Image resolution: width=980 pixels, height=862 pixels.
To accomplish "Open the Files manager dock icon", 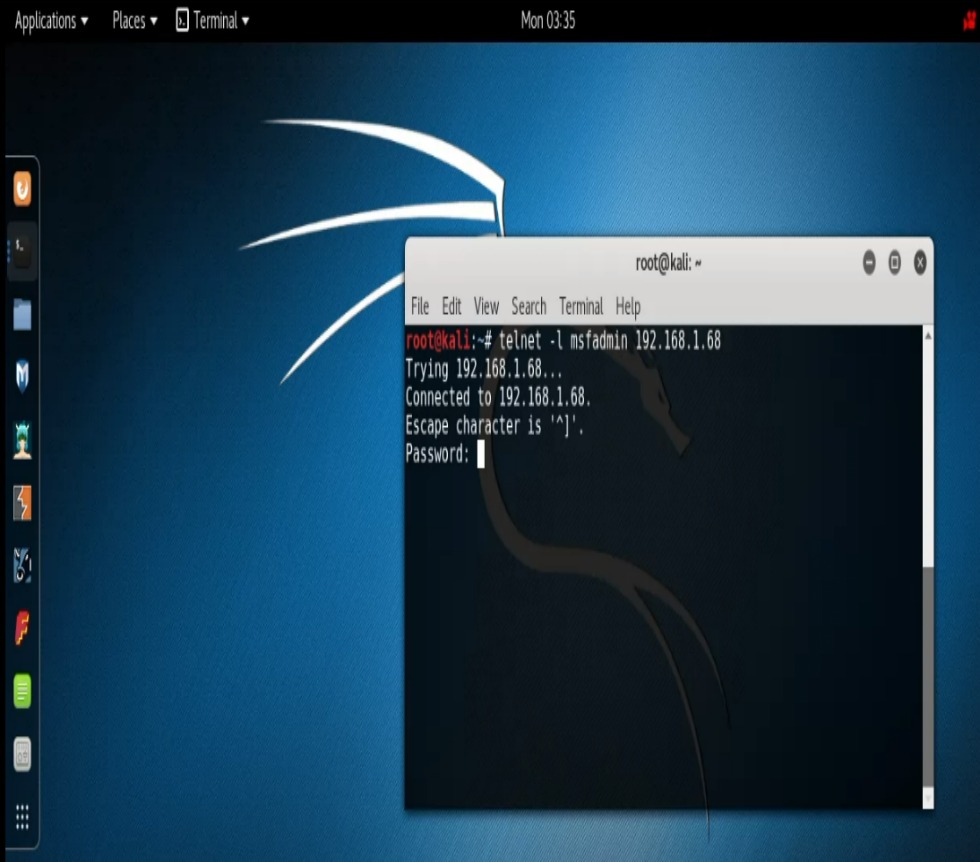I will (x=22, y=314).
